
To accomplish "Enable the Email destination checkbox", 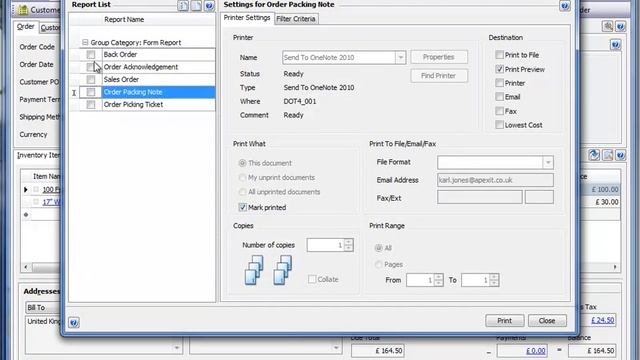I will point(499,97).
